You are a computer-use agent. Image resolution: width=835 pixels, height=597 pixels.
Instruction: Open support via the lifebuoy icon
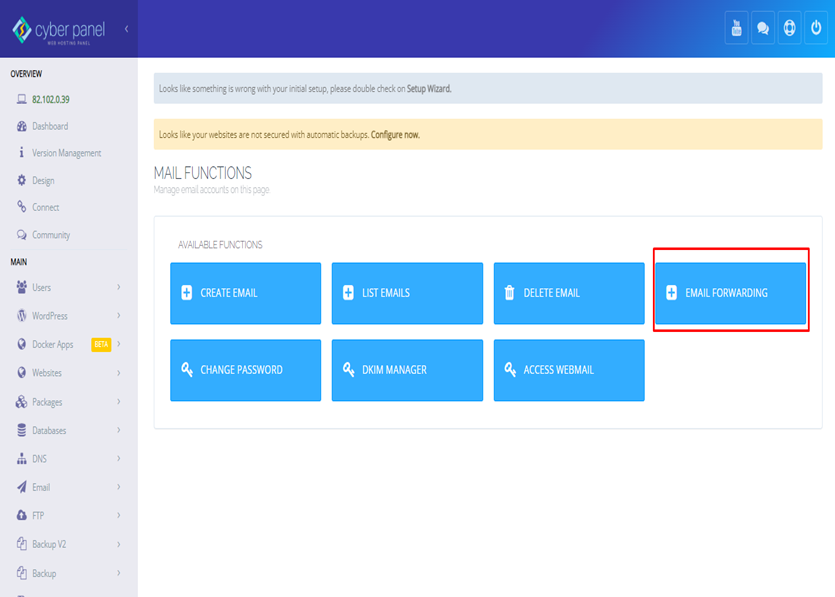[x=789, y=29]
